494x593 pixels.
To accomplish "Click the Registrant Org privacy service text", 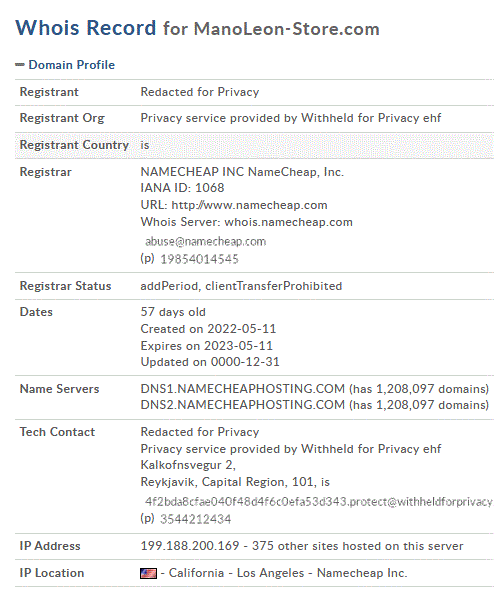I will point(290,118).
